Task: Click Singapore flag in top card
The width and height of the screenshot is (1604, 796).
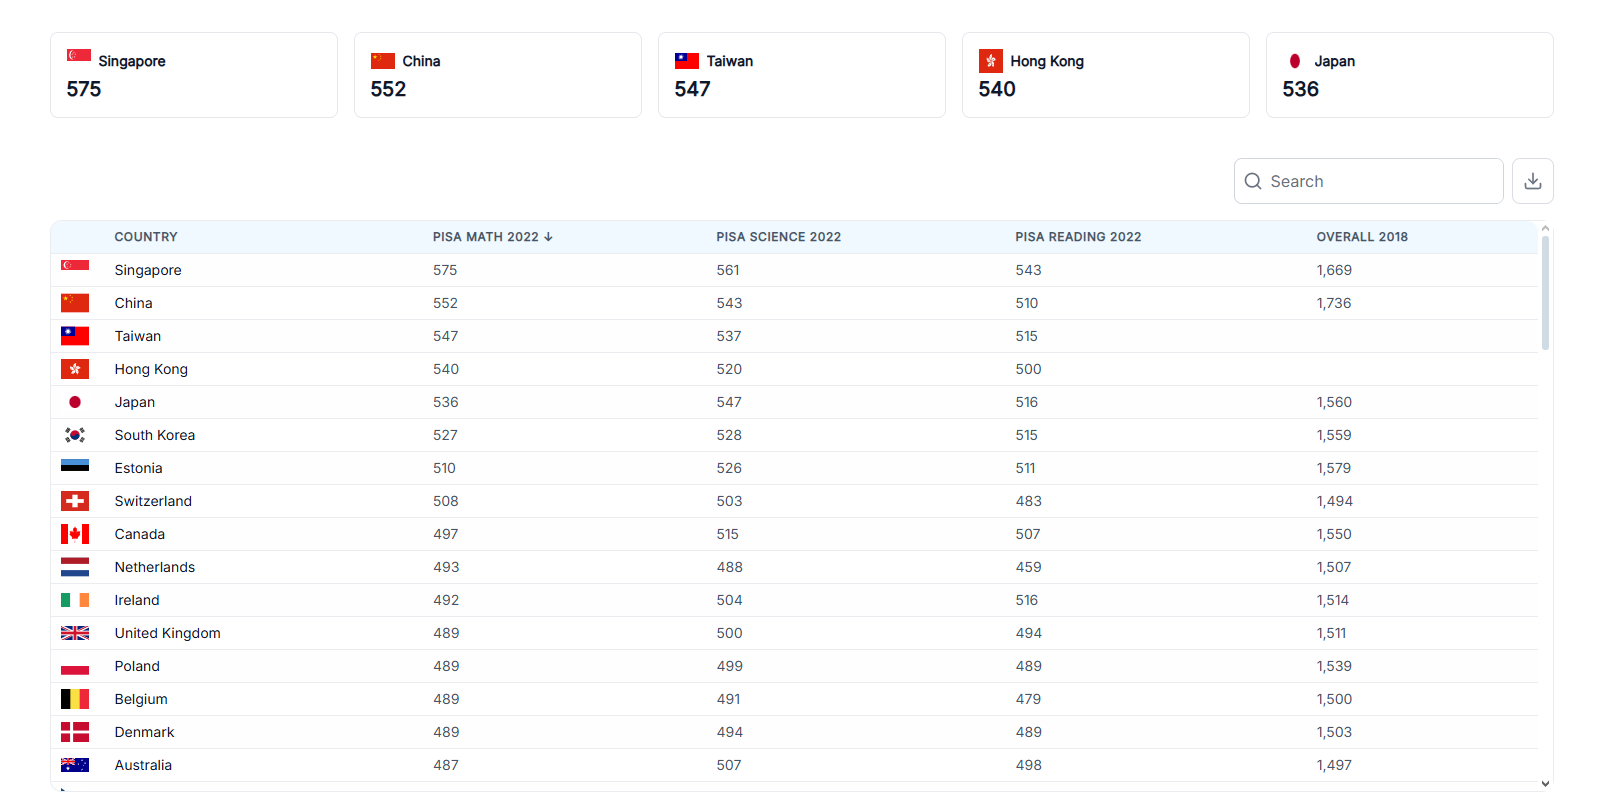Action: coord(79,56)
